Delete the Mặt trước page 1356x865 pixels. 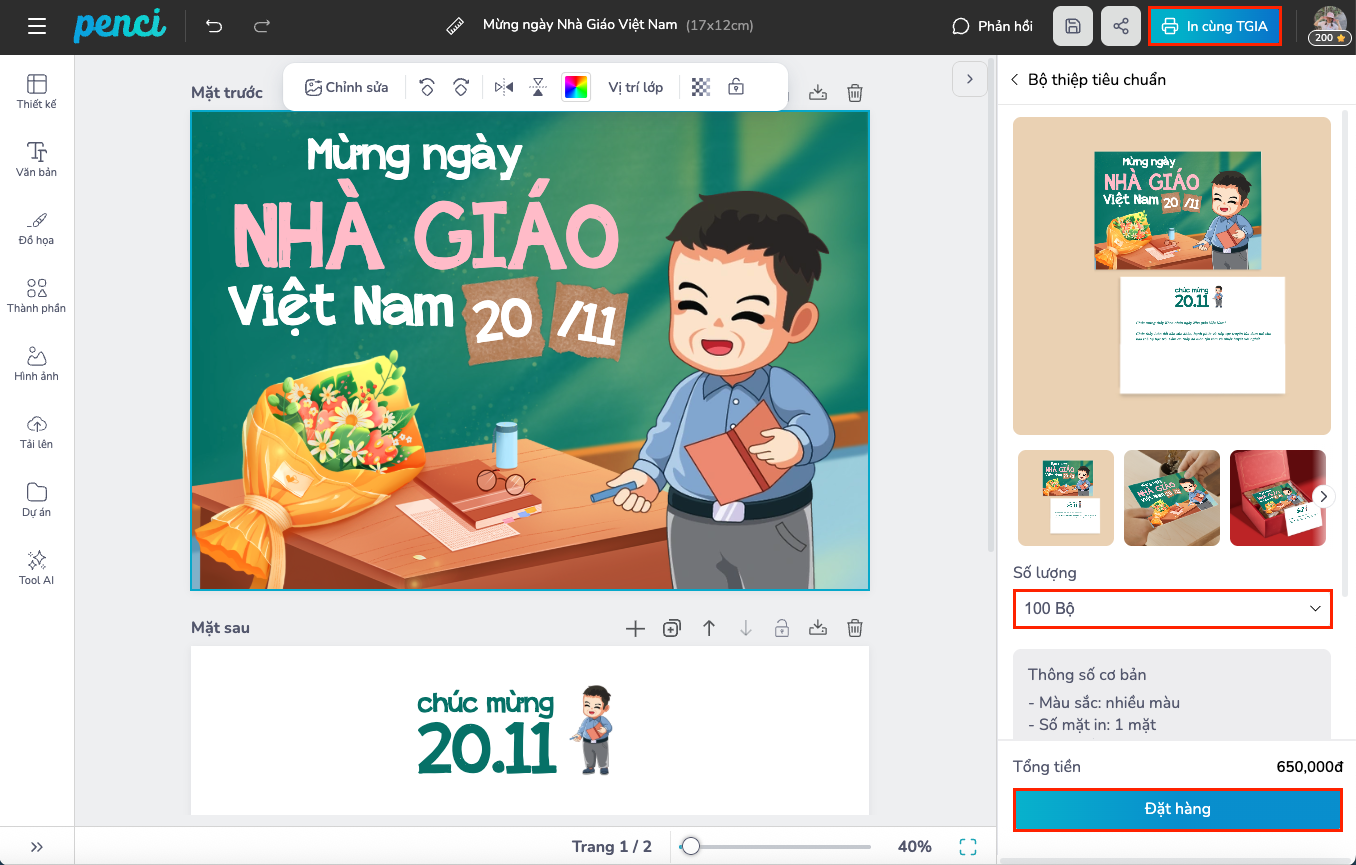[855, 93]
